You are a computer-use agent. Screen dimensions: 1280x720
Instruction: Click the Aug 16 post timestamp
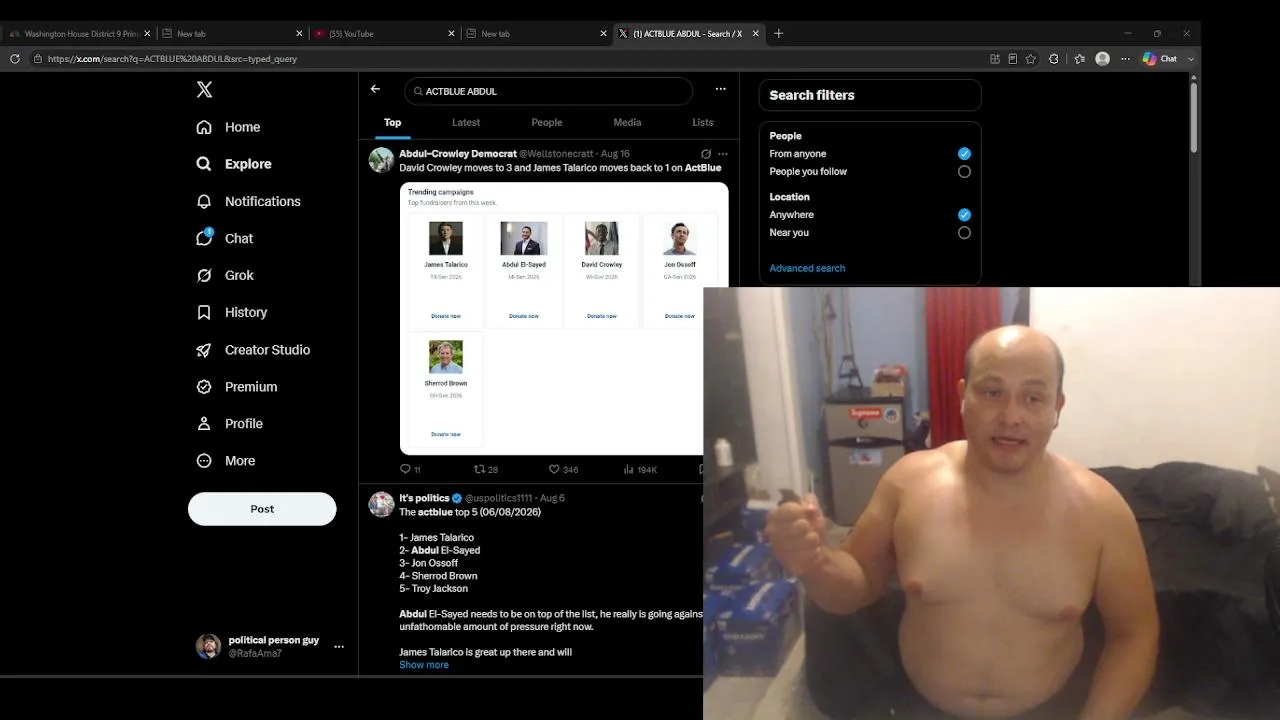[x=616, y=154]
